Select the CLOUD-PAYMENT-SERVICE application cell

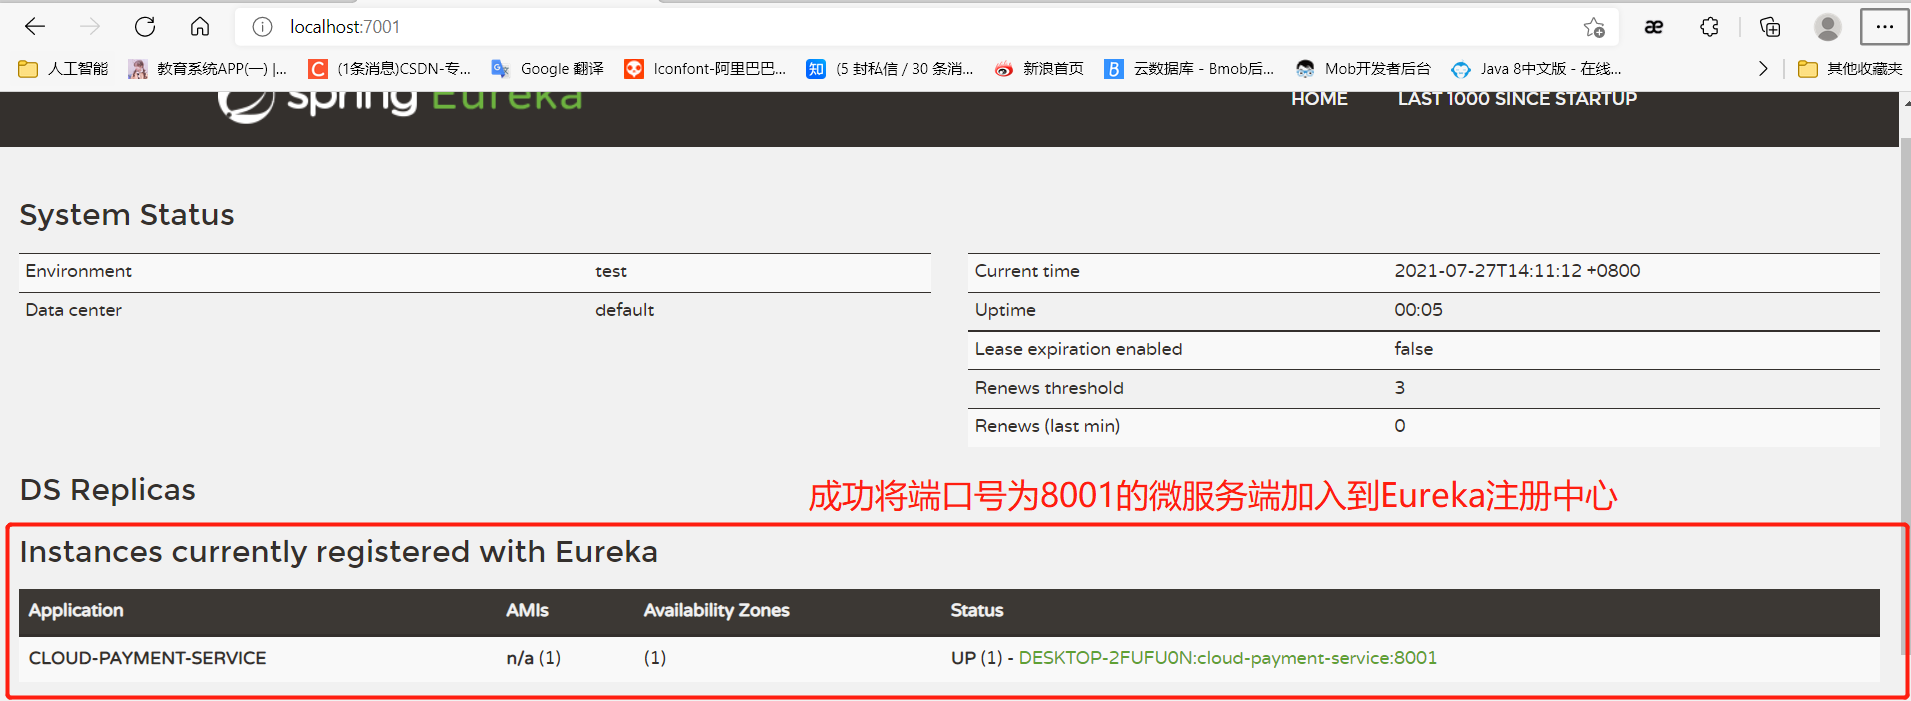pos(148,658)
